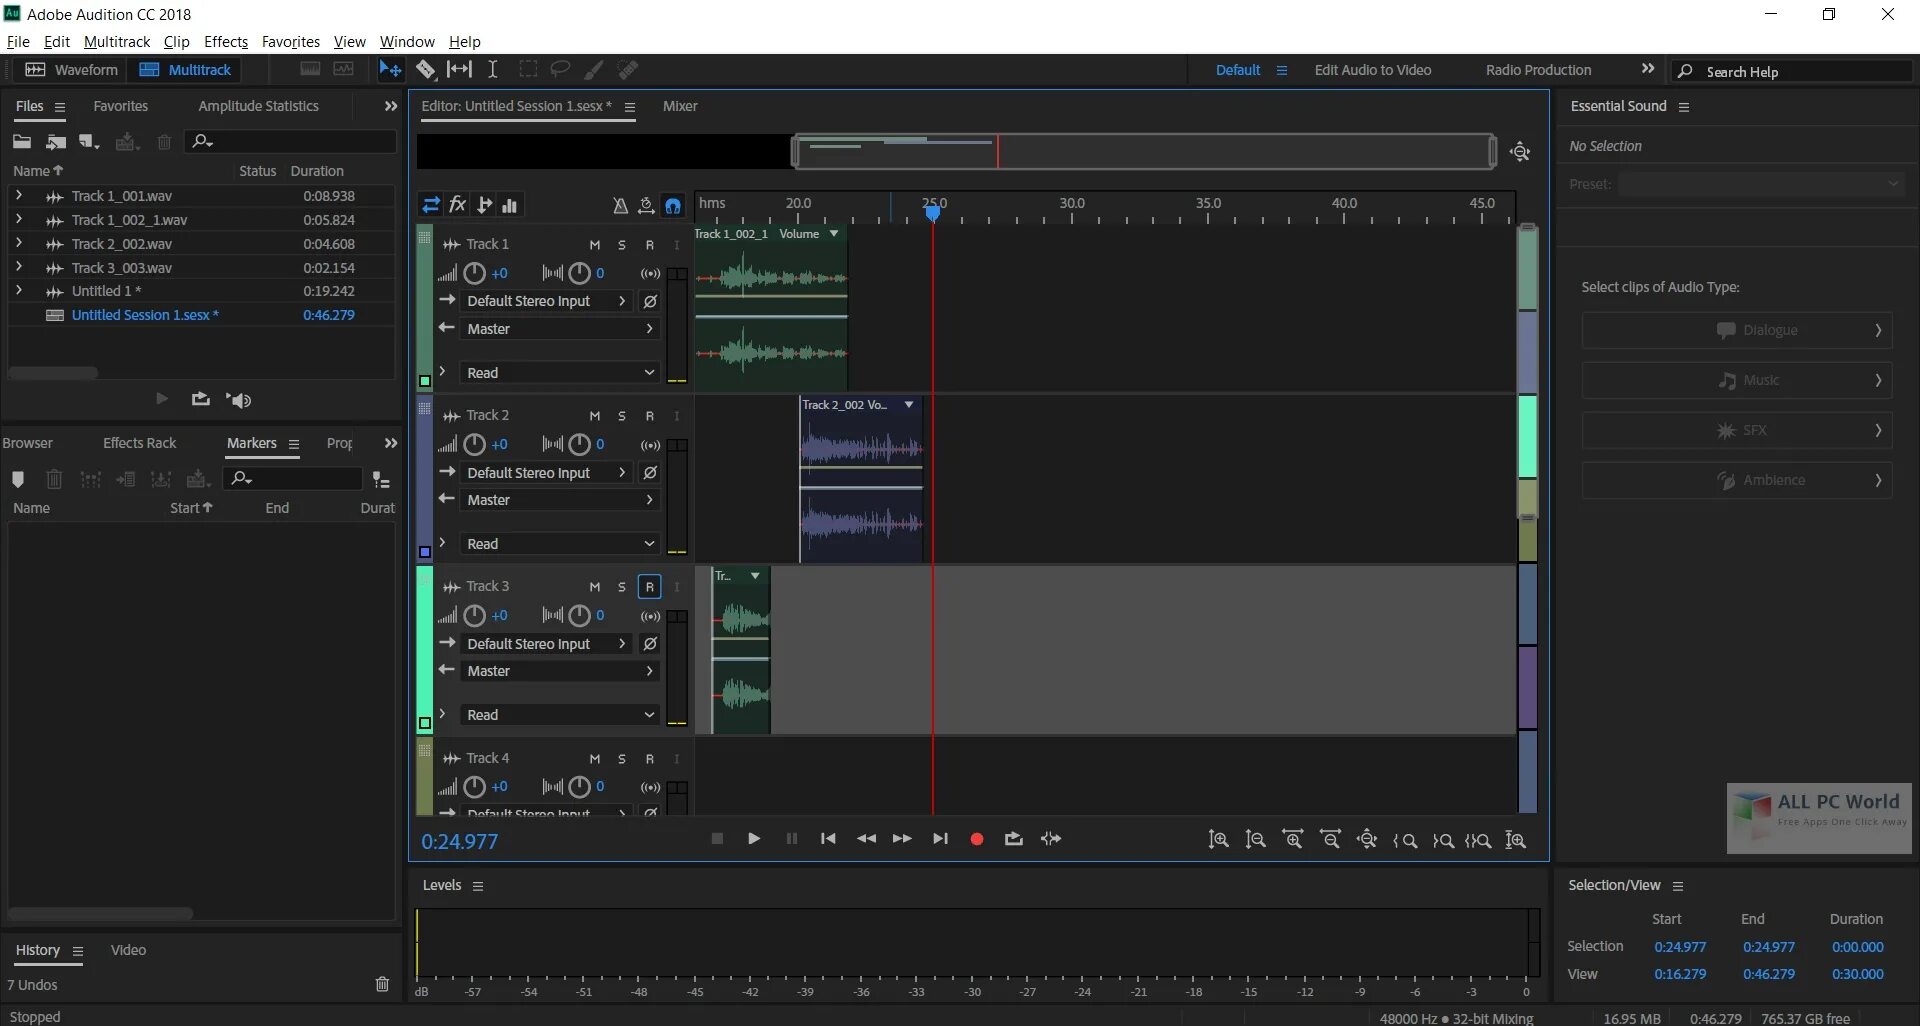This screenshot has height=1026, width=1920.
Task: Click the zoom navigator target icon
Action: [1520, 152]
